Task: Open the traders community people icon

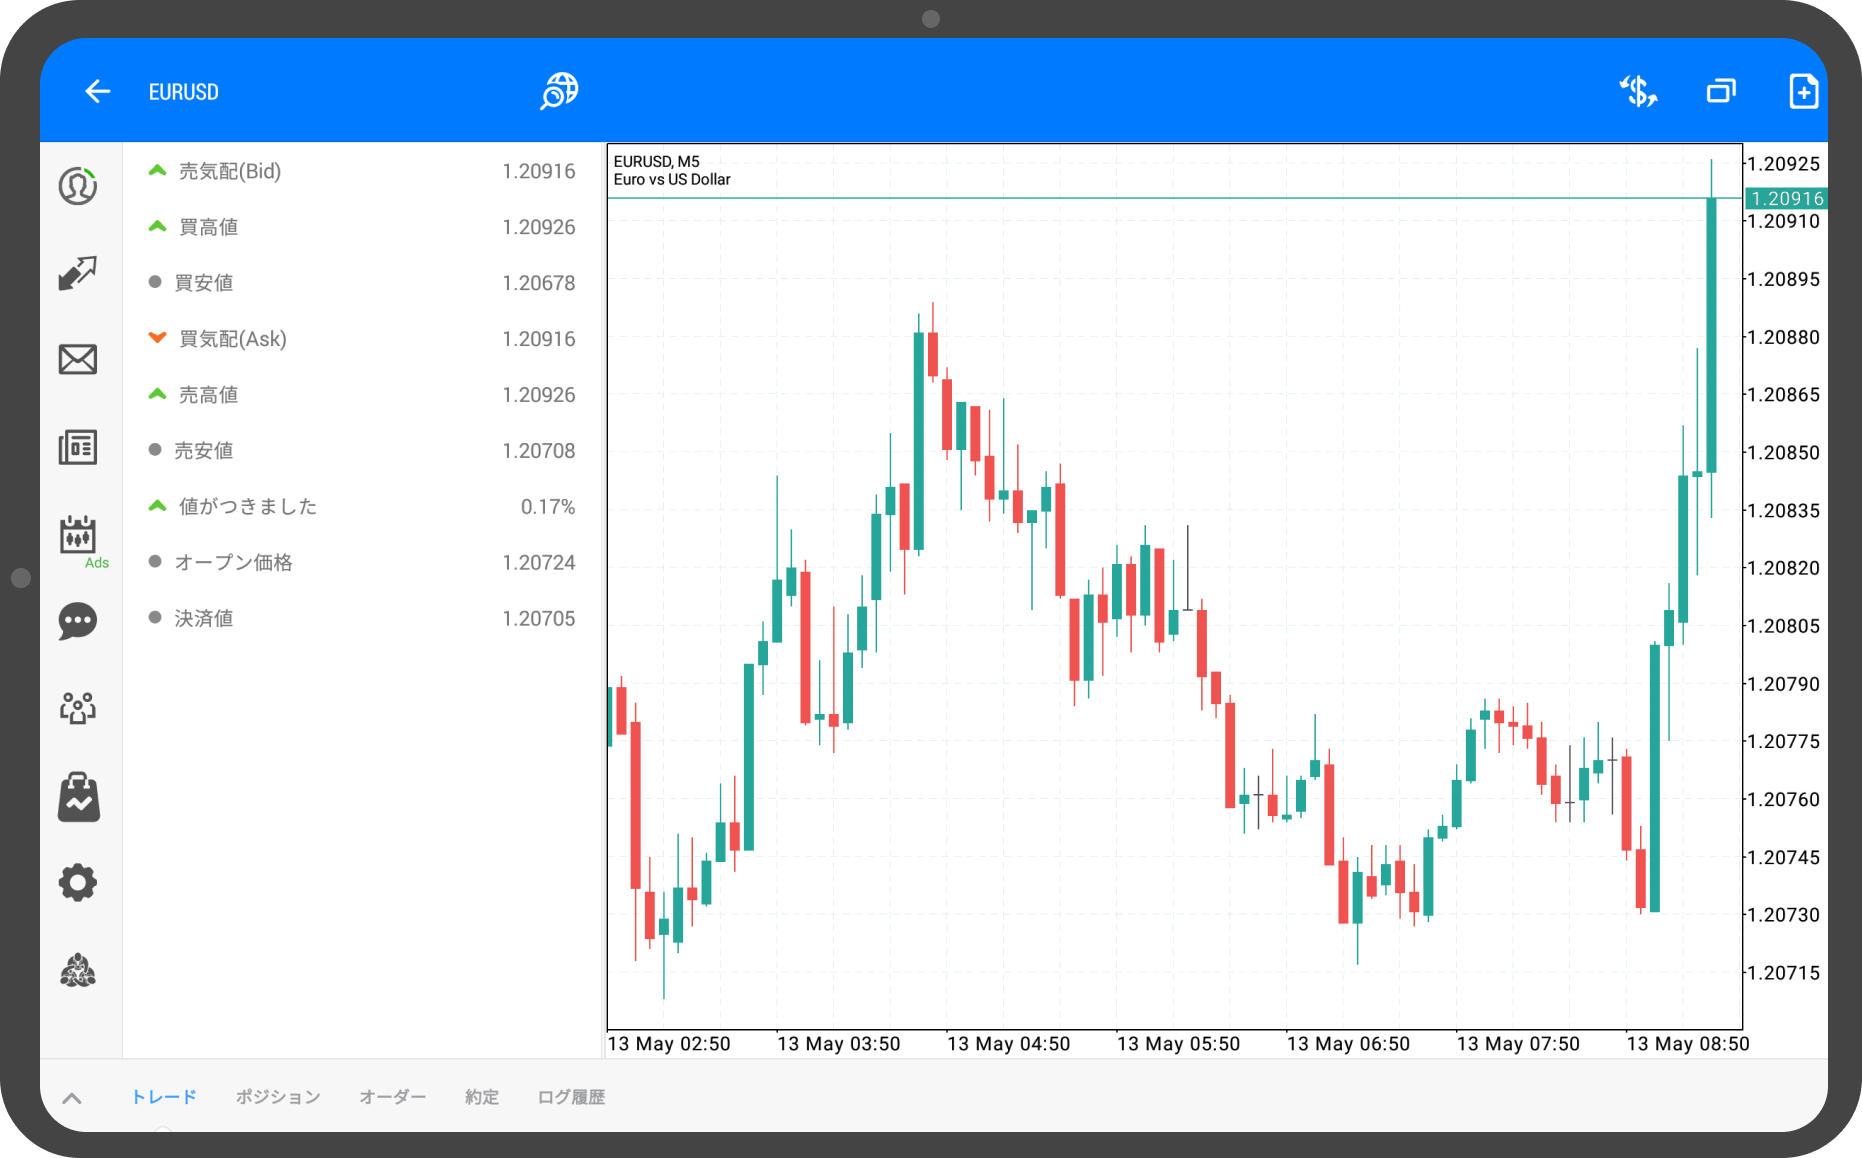Action: point(78,709)
